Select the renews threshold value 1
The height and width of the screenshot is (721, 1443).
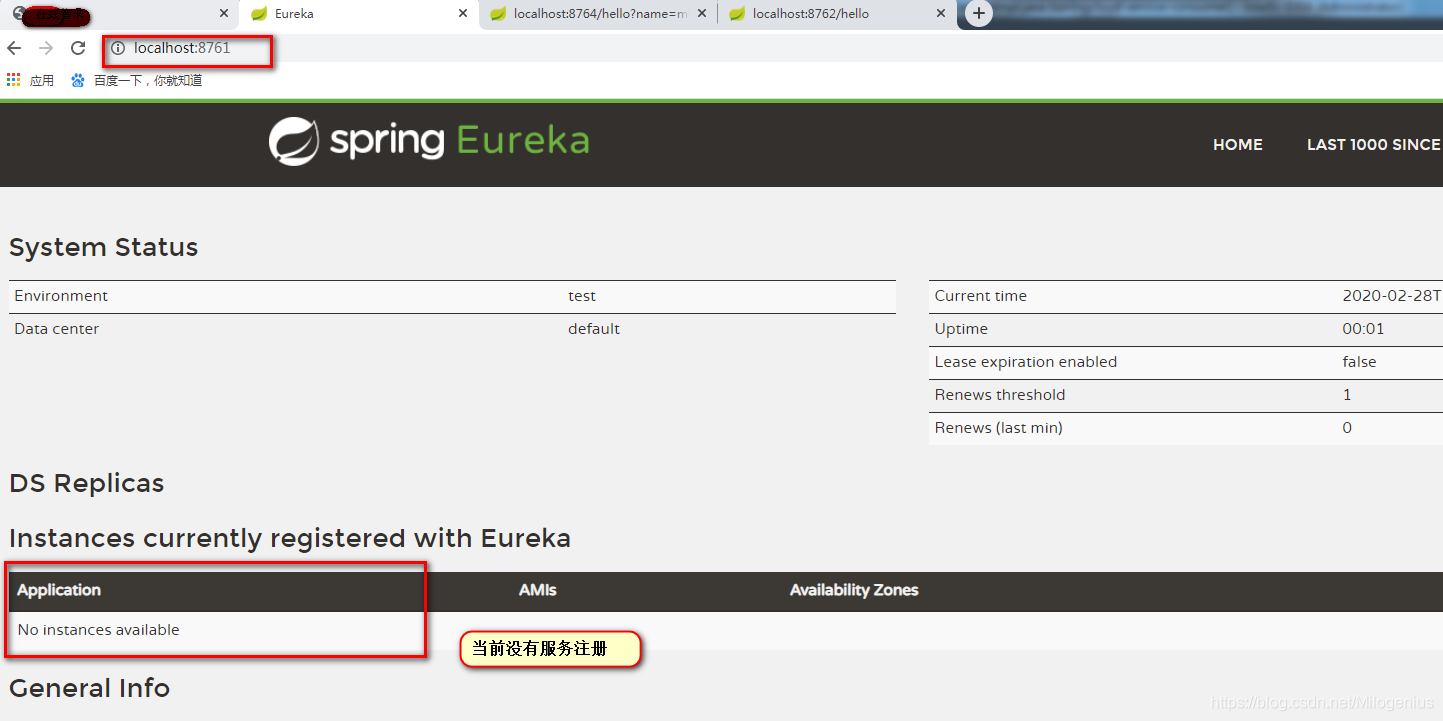(x=1347, y=395)
